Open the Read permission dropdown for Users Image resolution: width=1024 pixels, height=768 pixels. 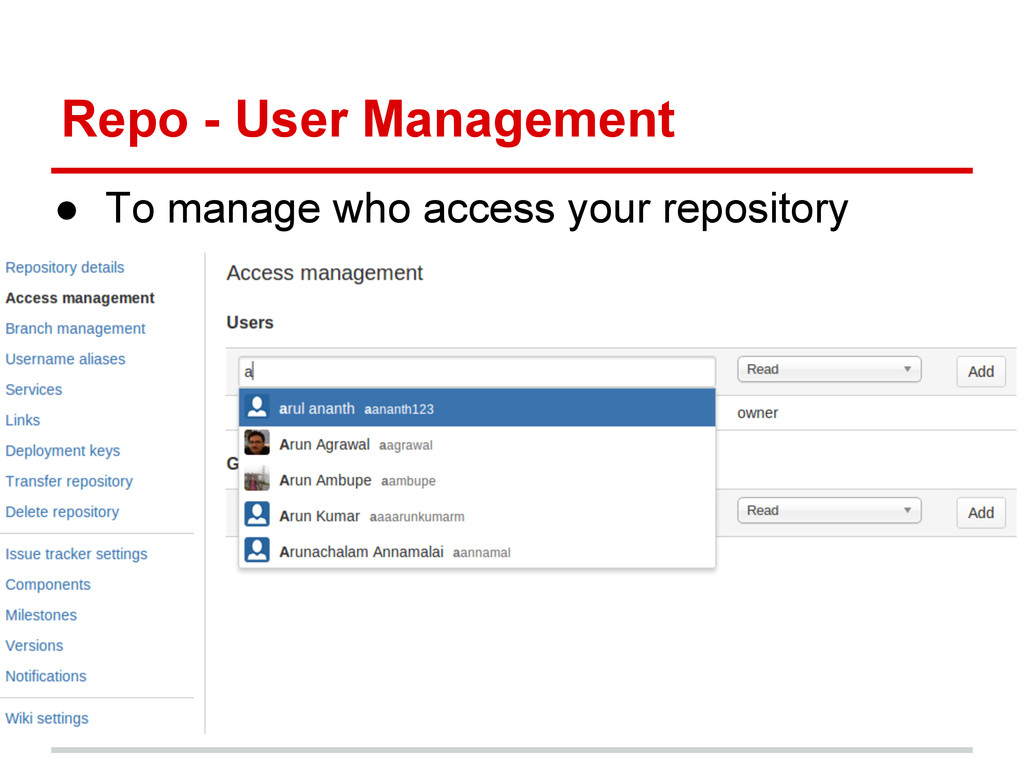coord(829,370)
